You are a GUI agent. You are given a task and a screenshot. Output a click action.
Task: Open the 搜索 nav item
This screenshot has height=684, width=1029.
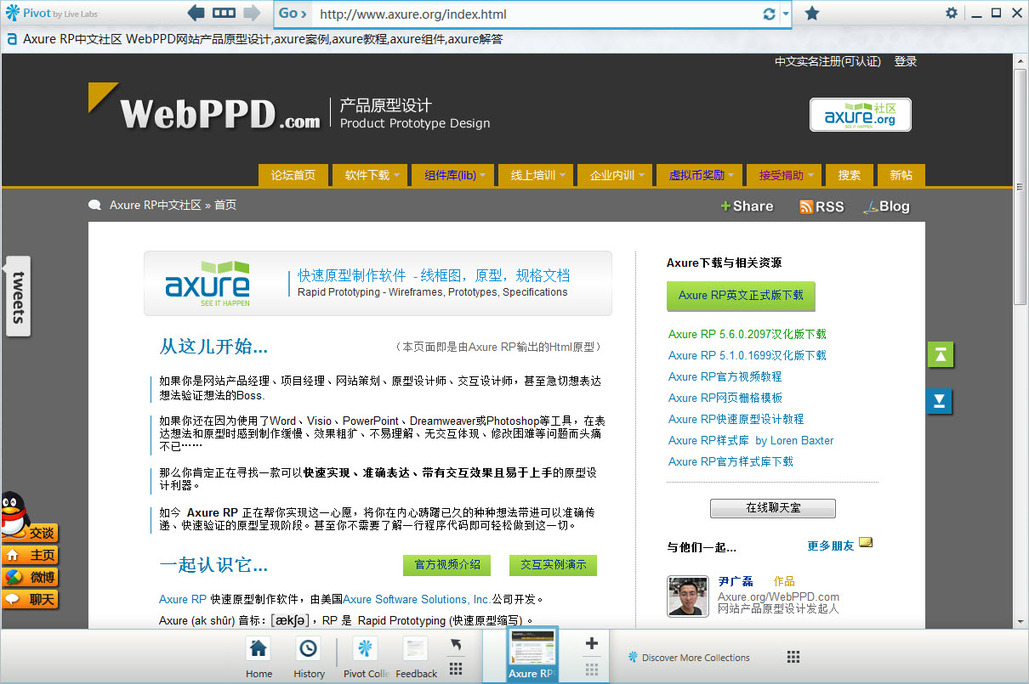tap(849, 175)
